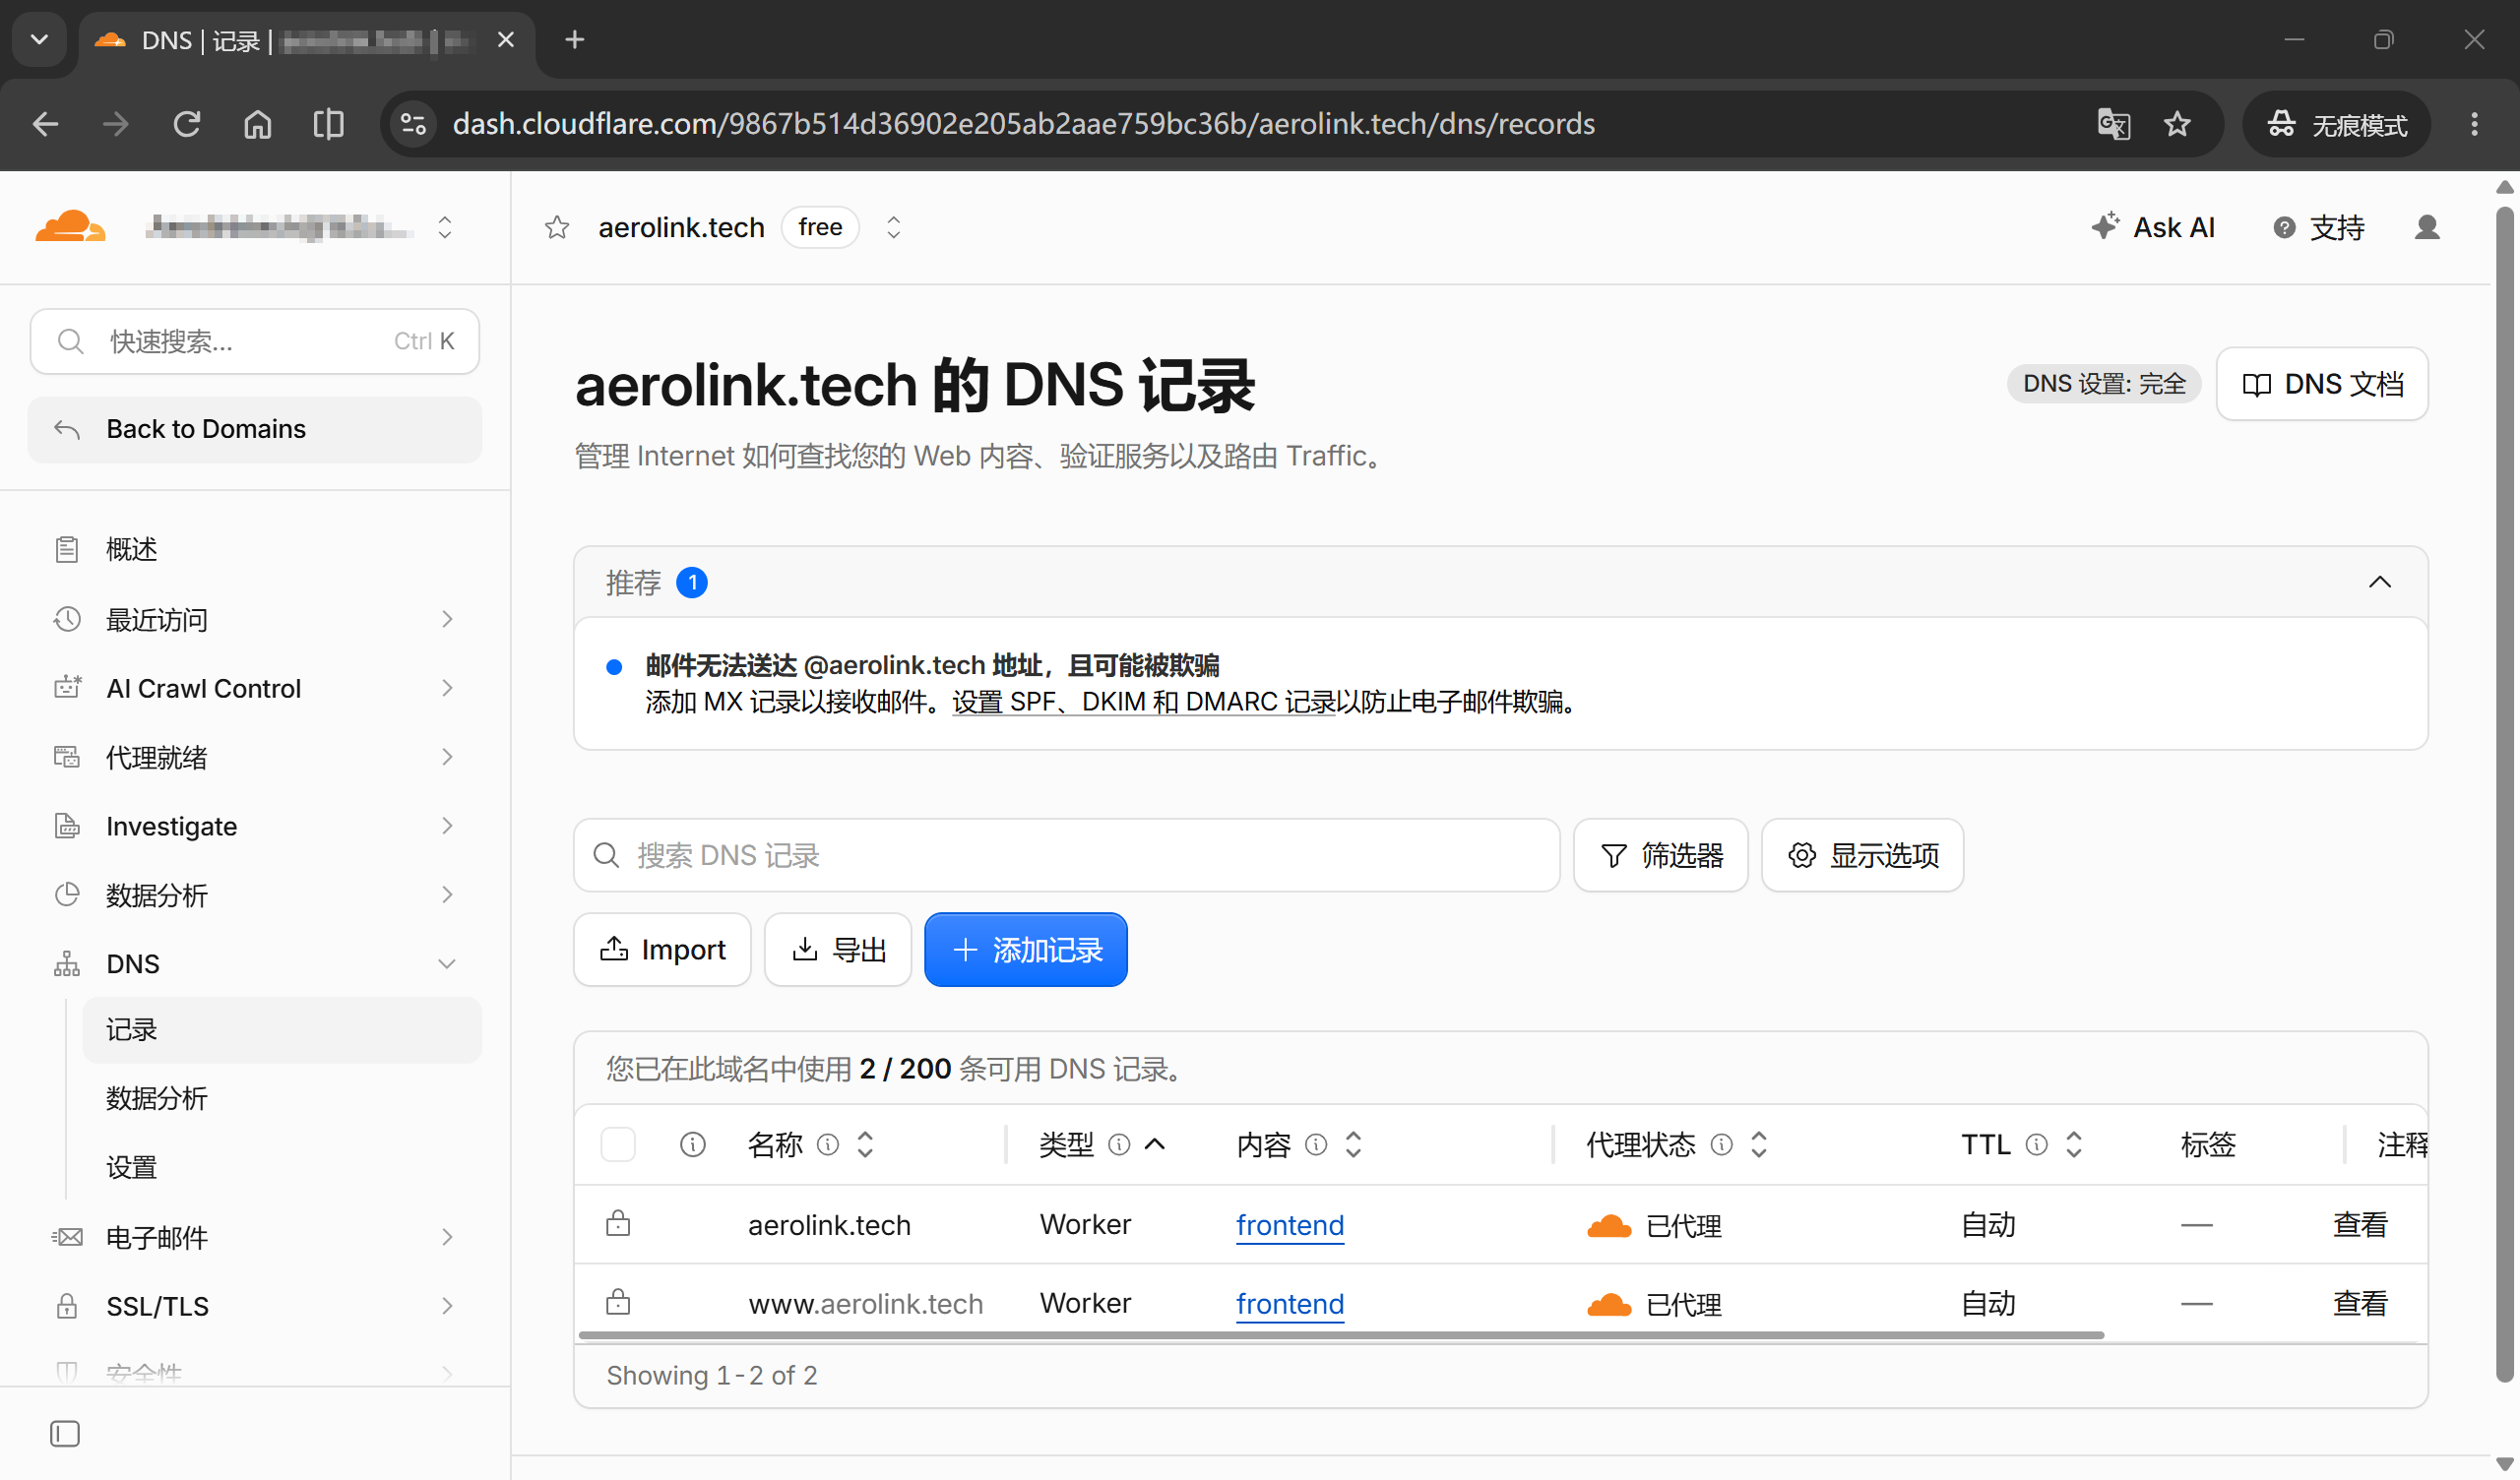
Task: Sort by 代理状态 column
Action: (x=1760, y=1144)
